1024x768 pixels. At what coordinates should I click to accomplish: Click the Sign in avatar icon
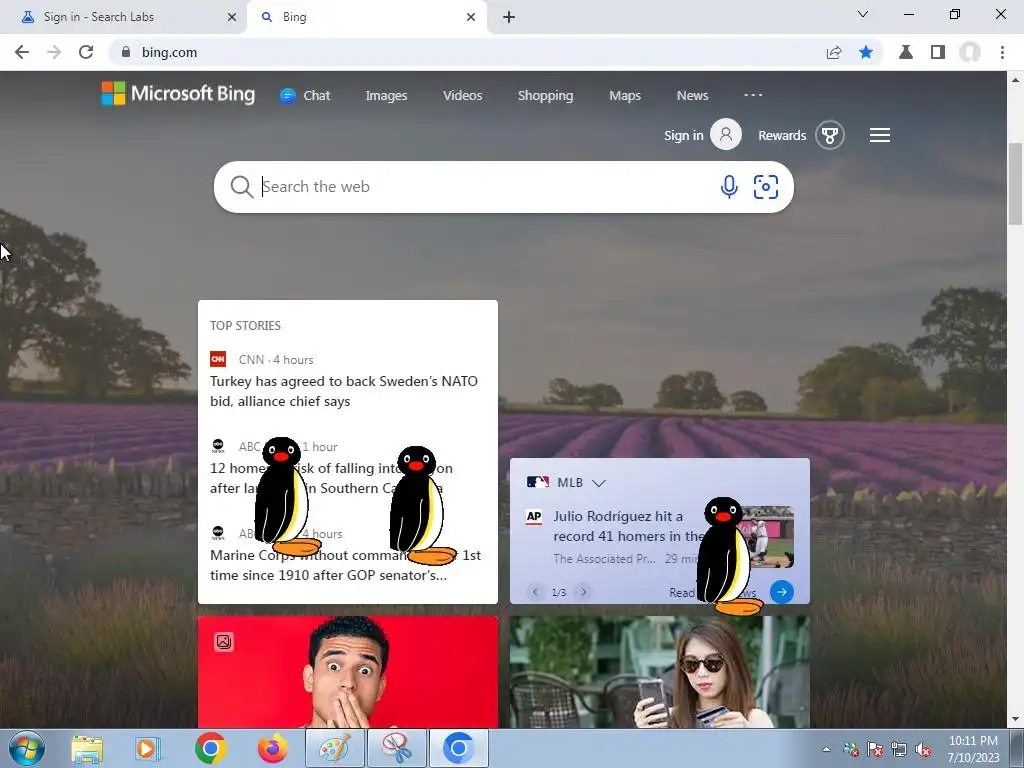(726, 135)
